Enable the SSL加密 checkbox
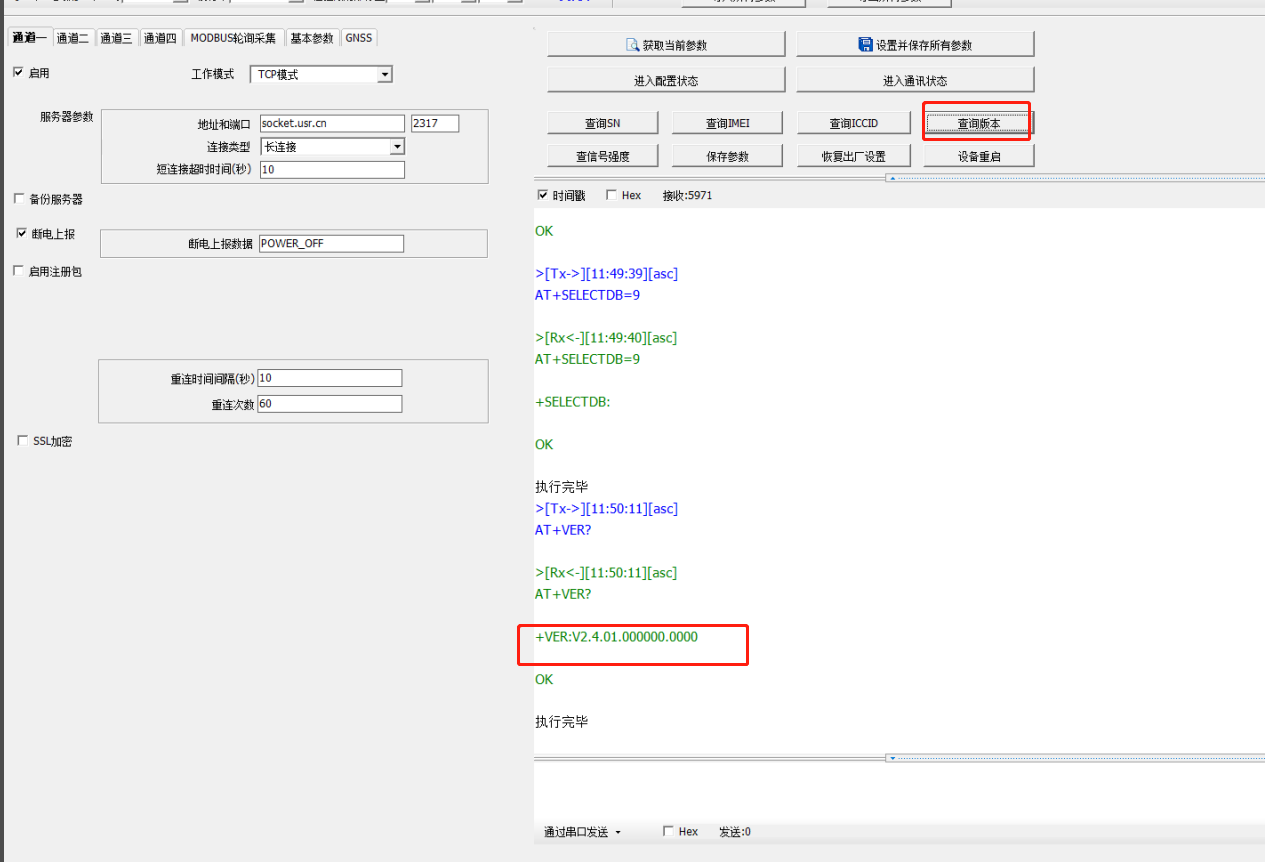This screenshot has height=862, width=1265. (23, 441)
